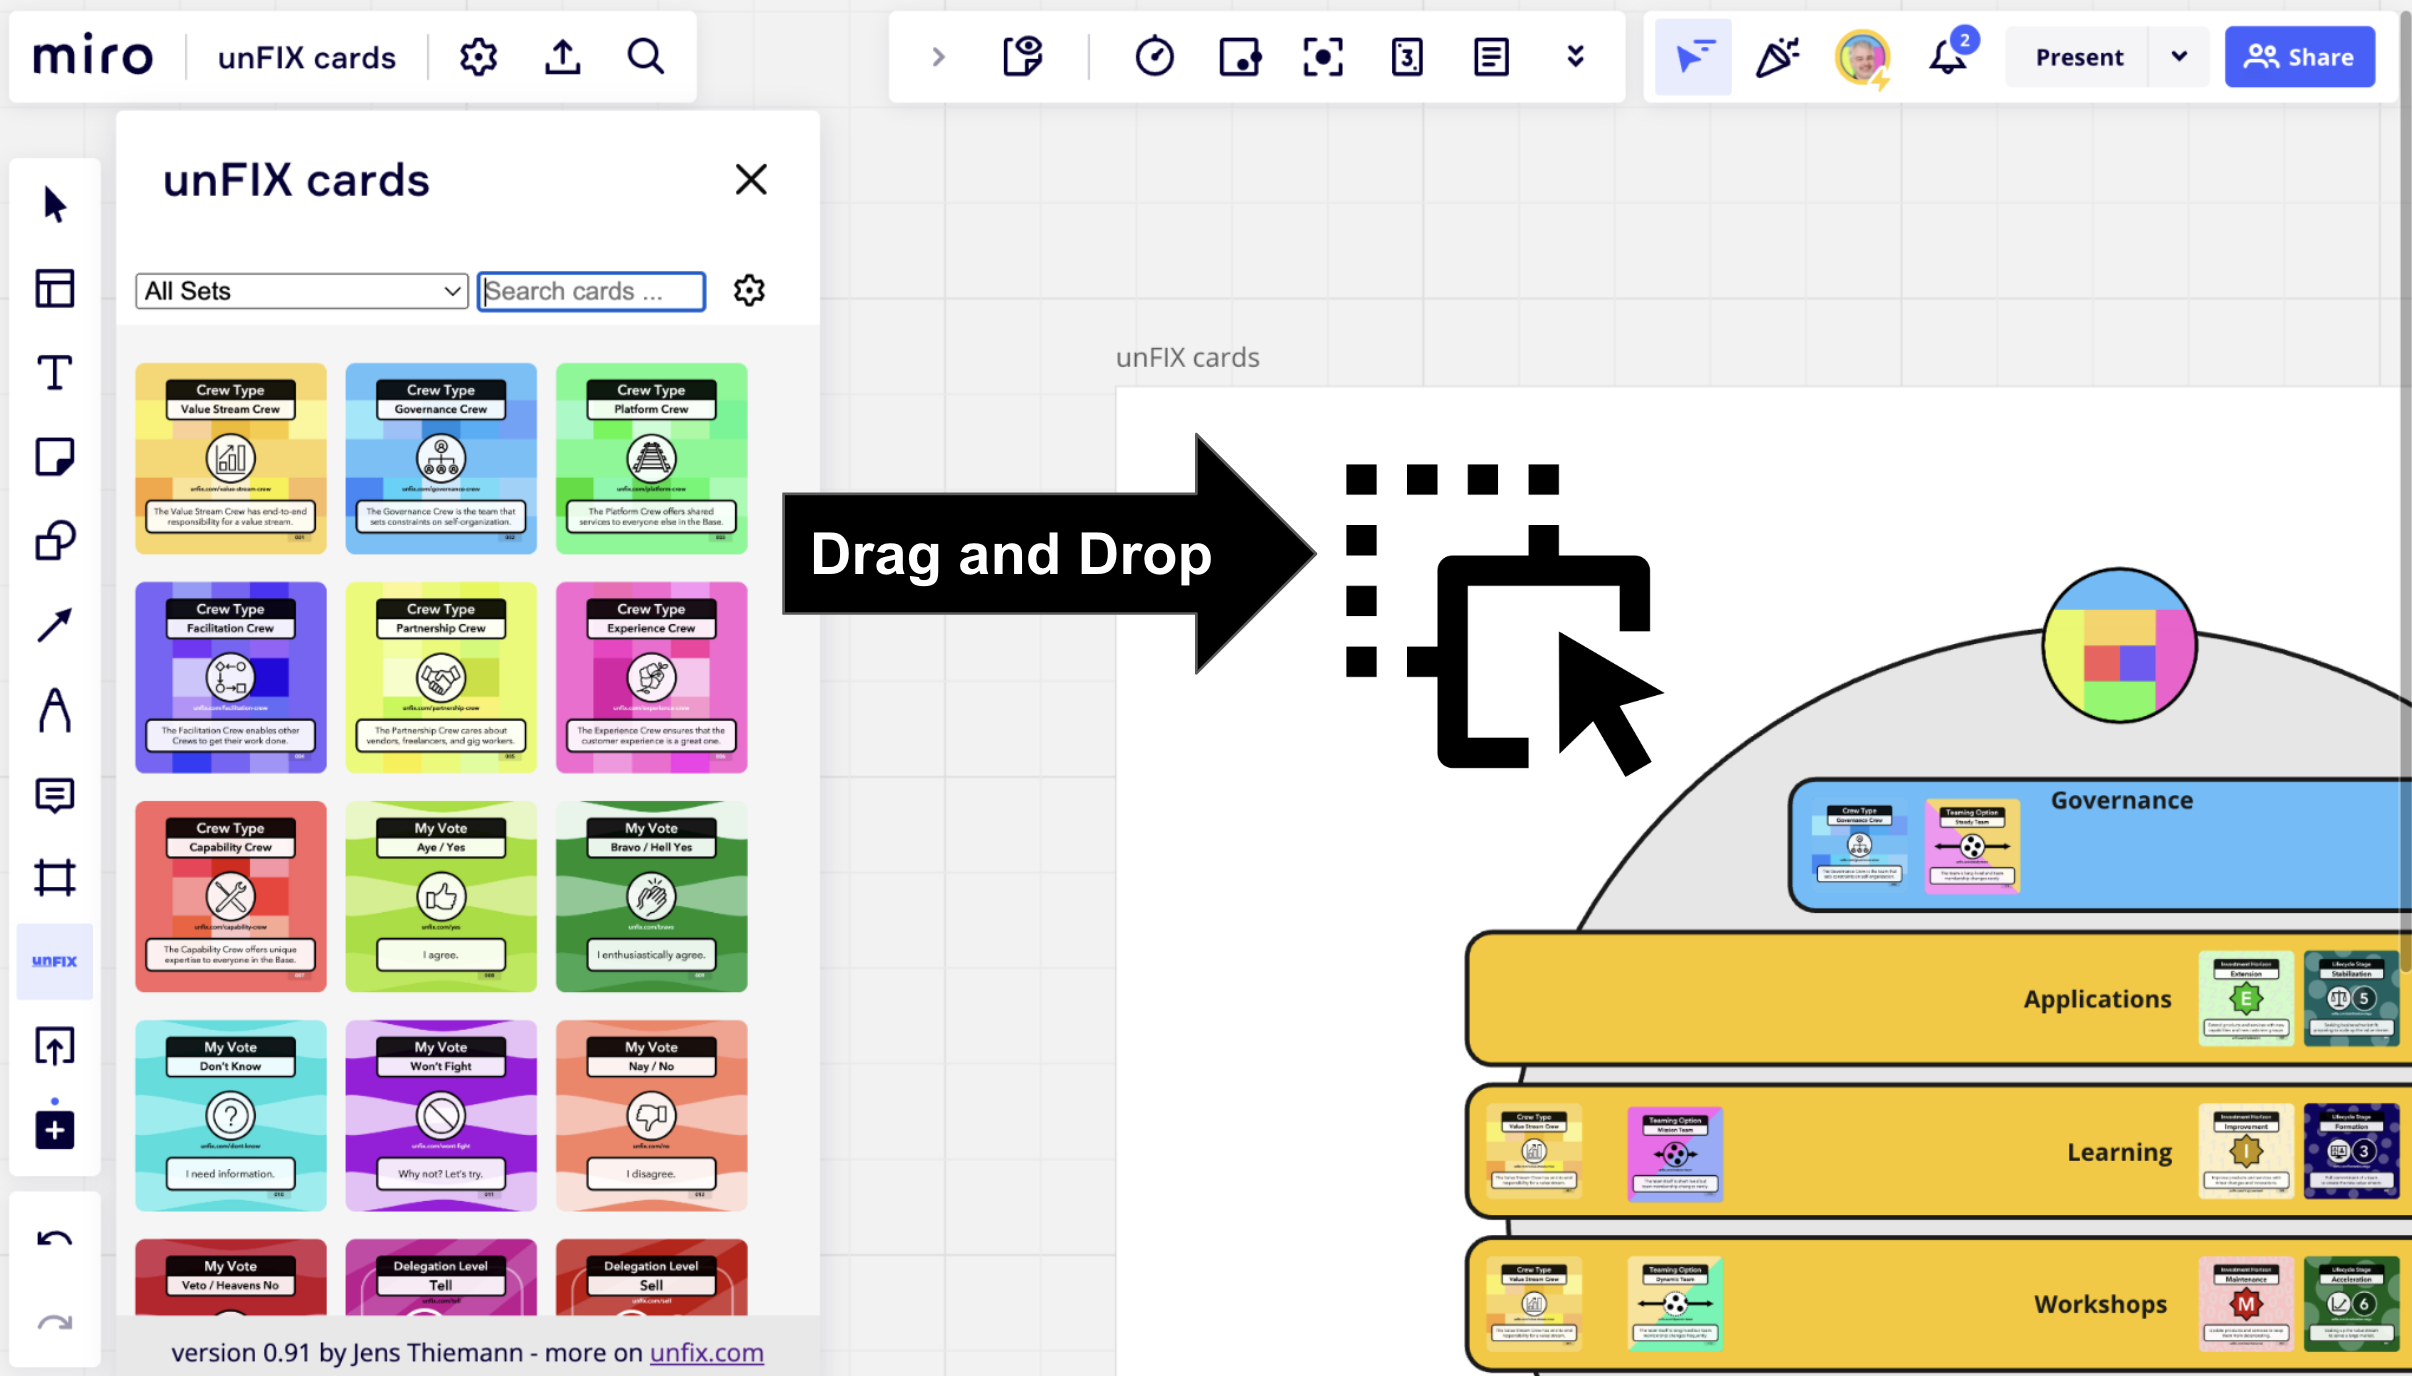
Task: Select the Value Stream Crew card in panel
Action: tap(231, 459)
